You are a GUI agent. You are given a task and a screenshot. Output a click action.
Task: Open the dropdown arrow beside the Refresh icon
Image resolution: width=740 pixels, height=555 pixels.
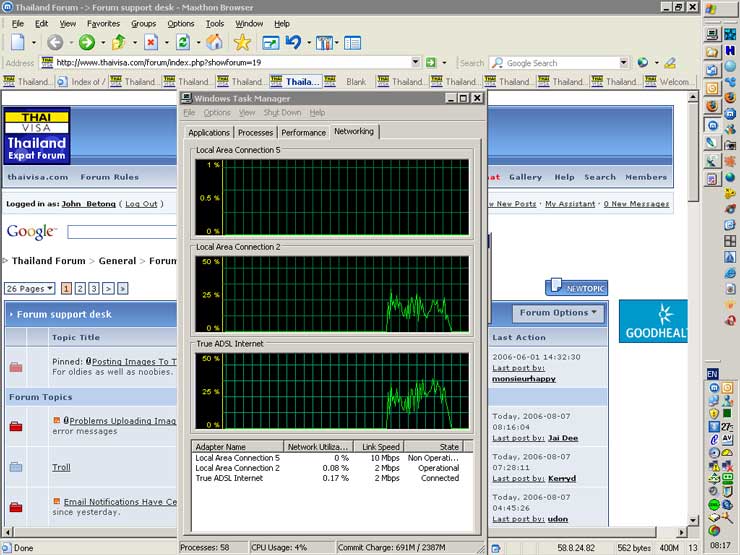click(199, 43)
